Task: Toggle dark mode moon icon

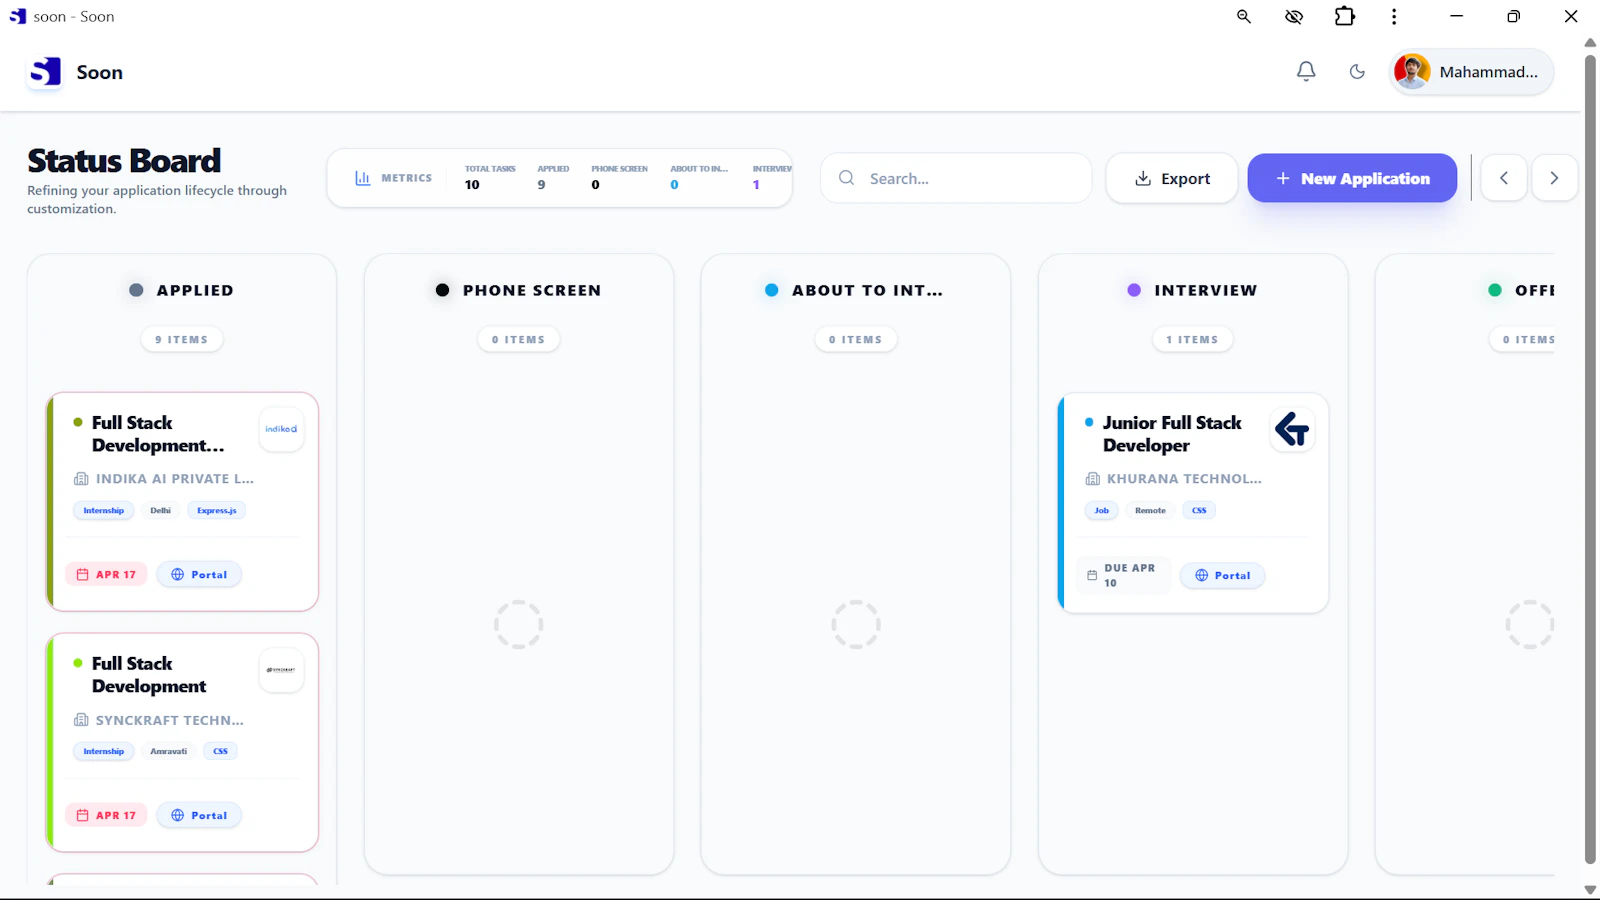Action: coord(1357,72)
